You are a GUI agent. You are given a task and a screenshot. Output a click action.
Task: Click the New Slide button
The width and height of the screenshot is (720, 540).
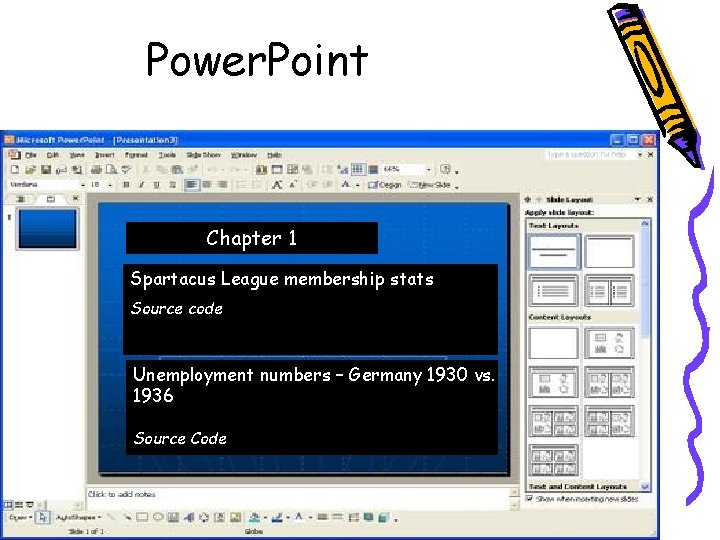coord(430,185)
